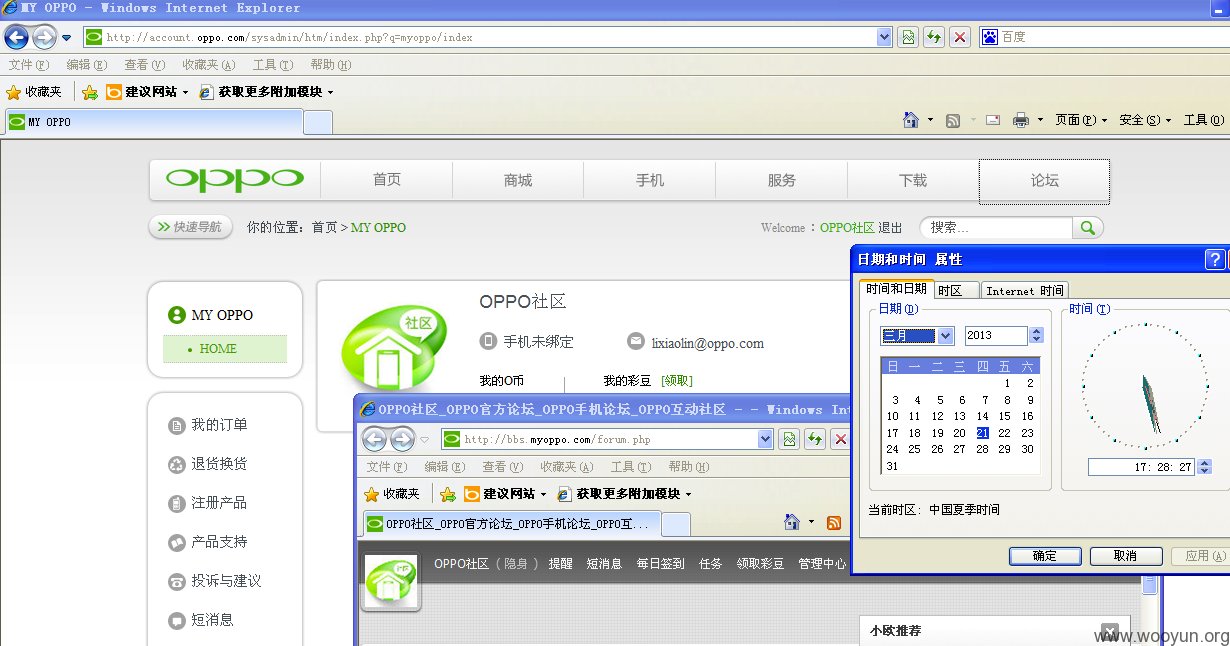Screen dimensions: 1230x646
Task: Click refresh icon in MY OPPO window
Action: point(934,37)
